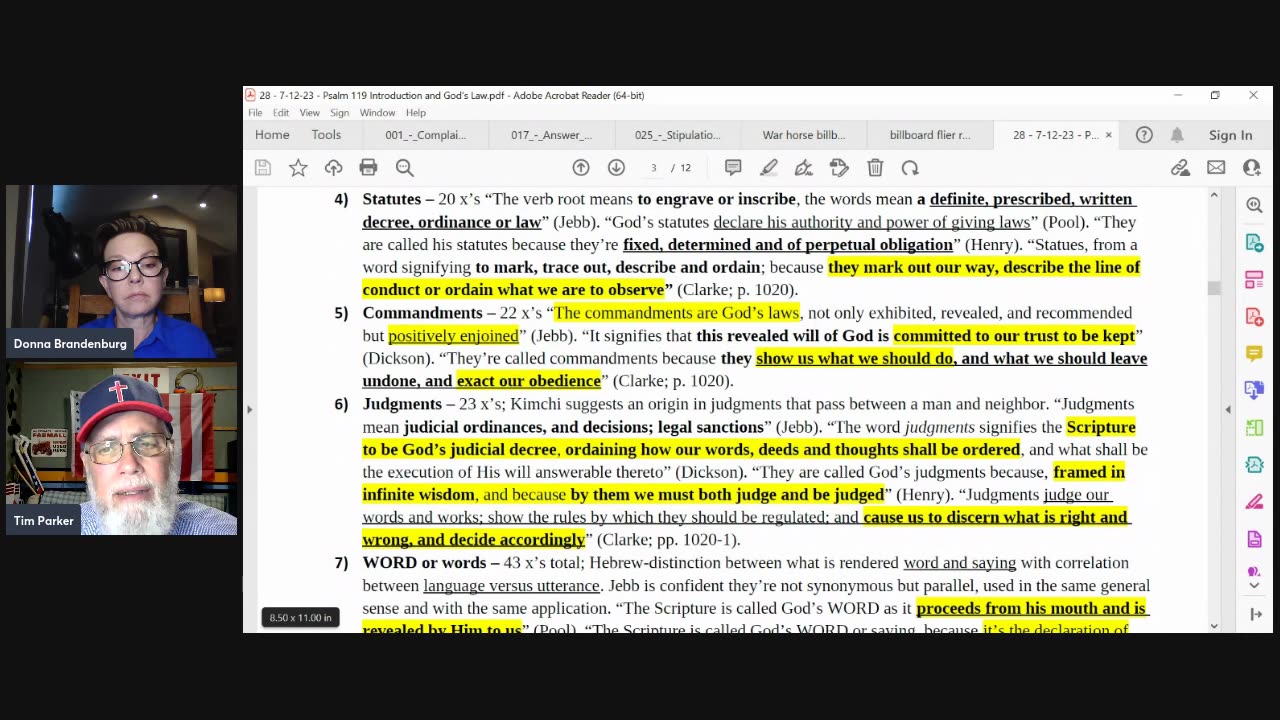
Task: Bookmark the file with the star icon
Action: coord(298,168)
